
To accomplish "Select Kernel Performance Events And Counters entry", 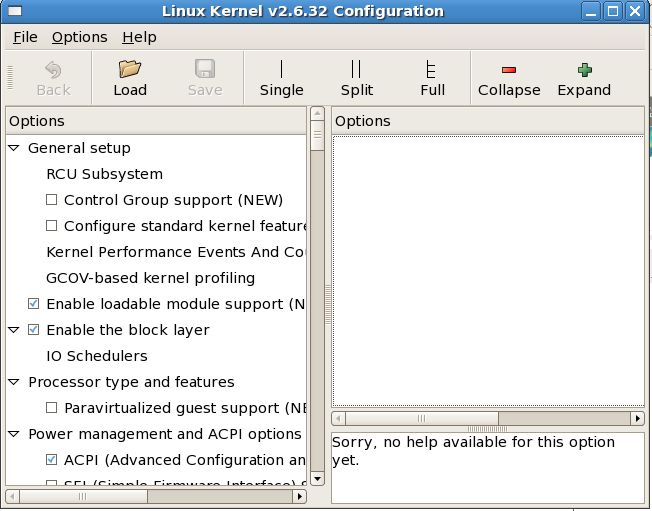I will pos(176,252).
